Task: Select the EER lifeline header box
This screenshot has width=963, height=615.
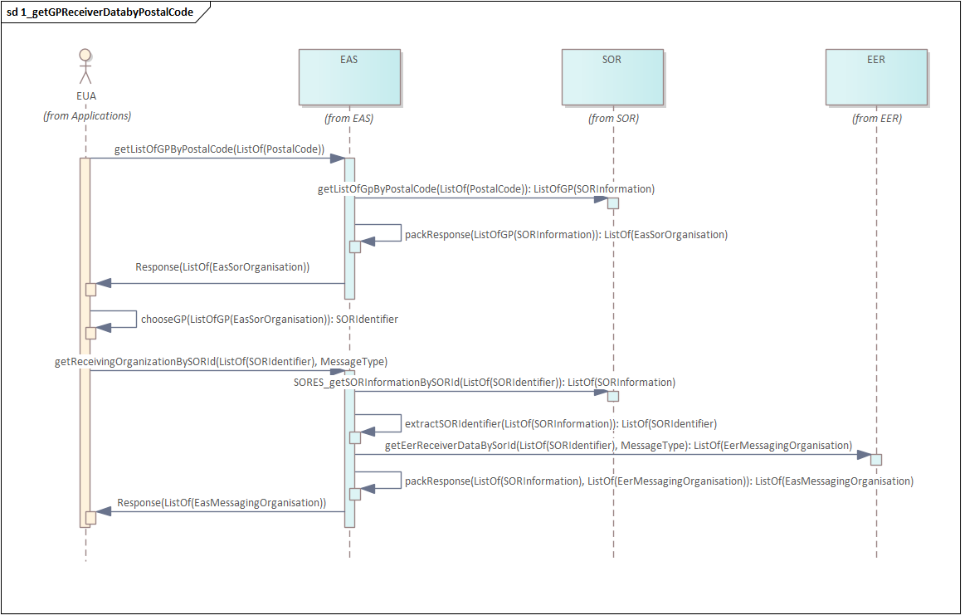Action: point(875,77)
